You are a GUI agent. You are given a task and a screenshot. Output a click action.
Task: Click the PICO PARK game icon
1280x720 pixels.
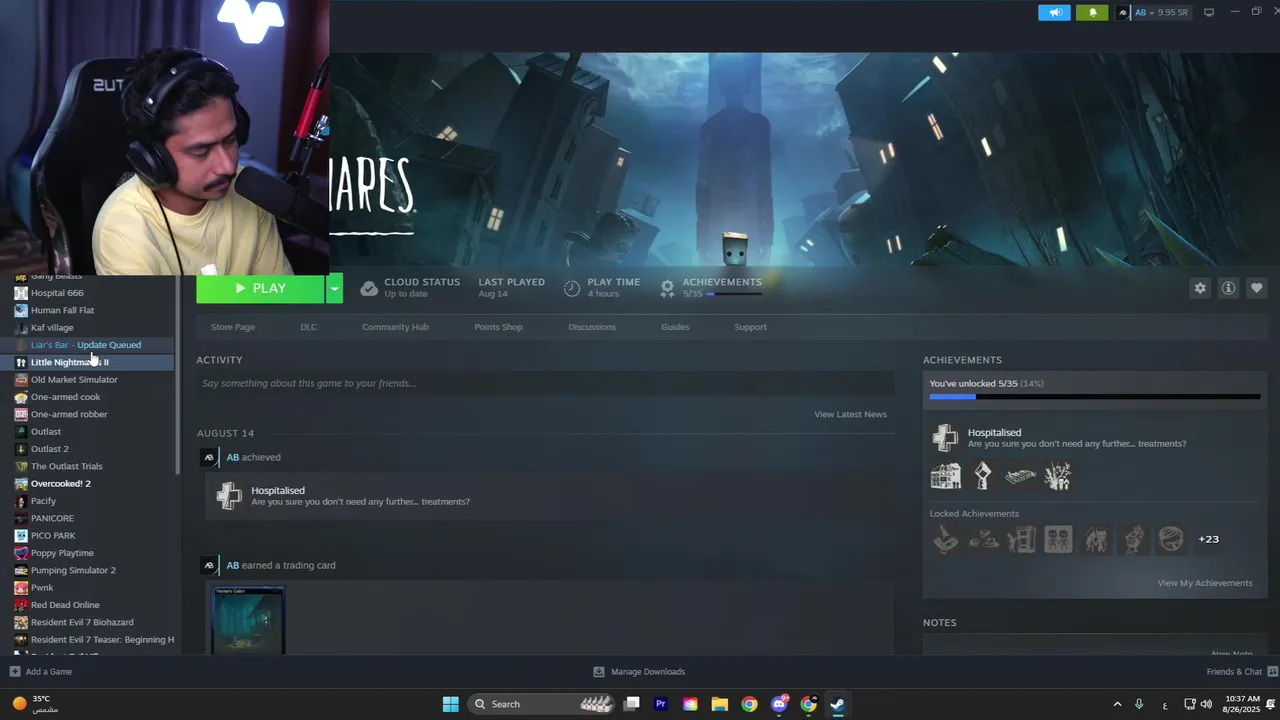[x=21, y=535]
